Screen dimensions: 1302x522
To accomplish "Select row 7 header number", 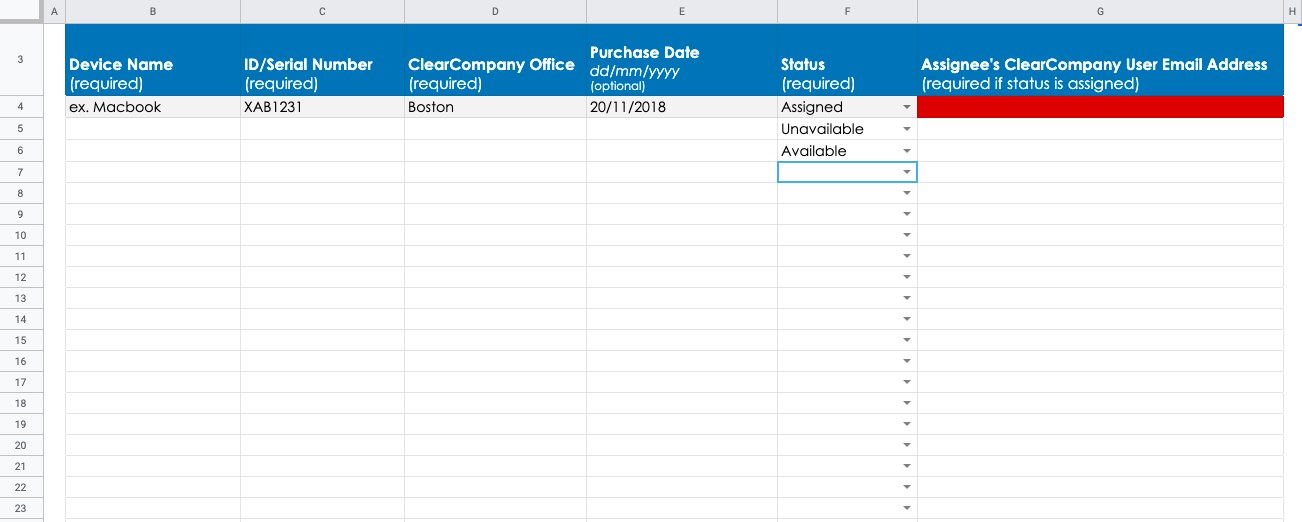I will click(21, 172).
